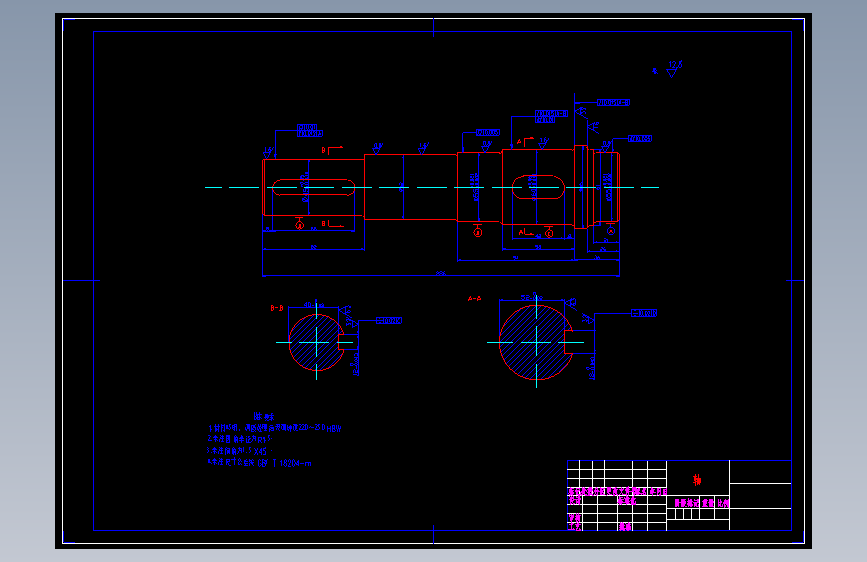The image size is (867, 562).
Task: Select the datum circle under the left keyway
Action: [x=300, y=225]
